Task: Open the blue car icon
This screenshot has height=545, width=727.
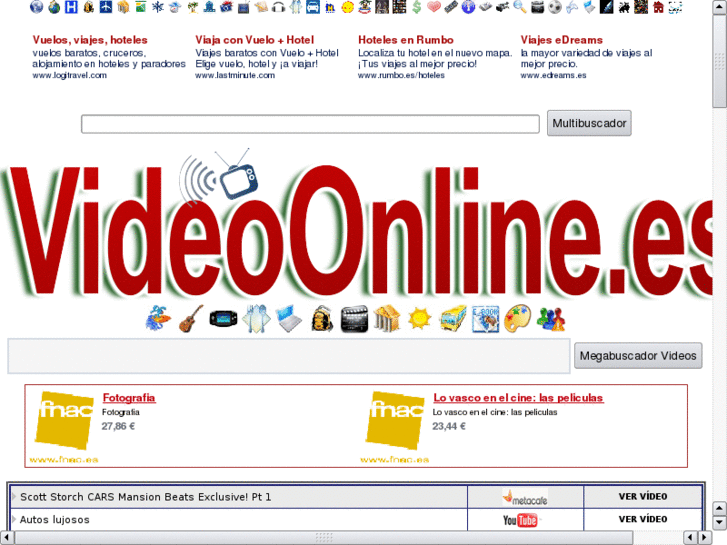Action: [313, 7]
